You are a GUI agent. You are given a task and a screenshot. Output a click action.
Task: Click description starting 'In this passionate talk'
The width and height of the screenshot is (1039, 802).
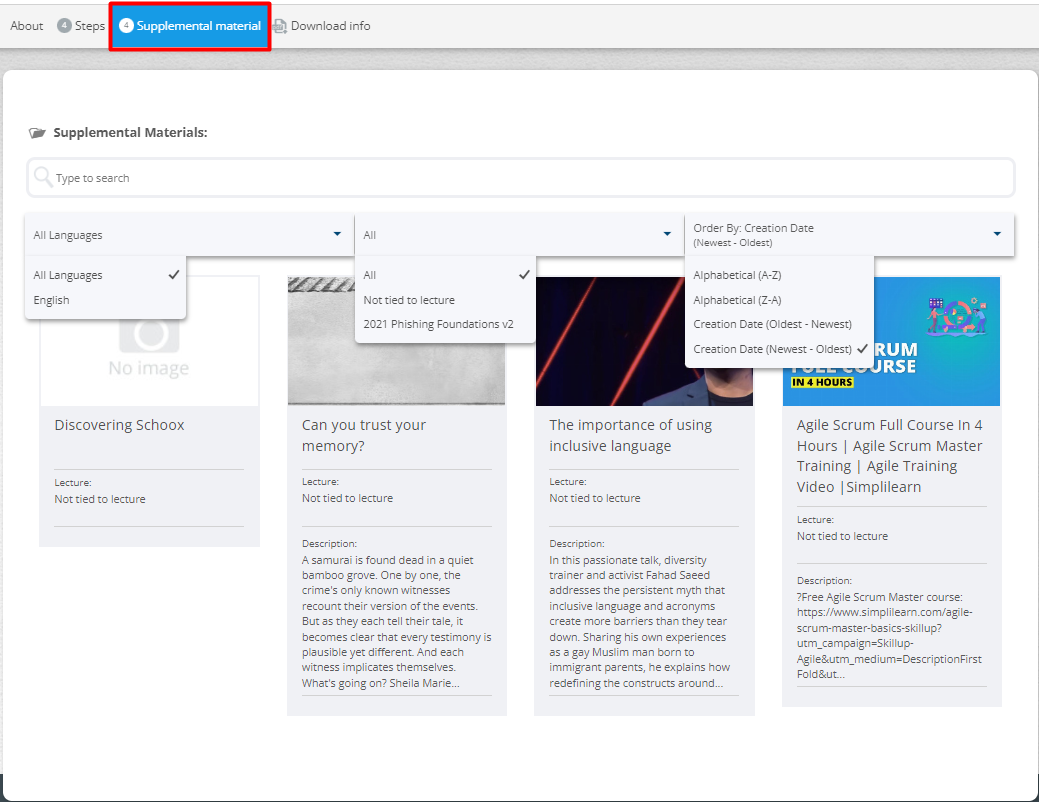(639, 622)
